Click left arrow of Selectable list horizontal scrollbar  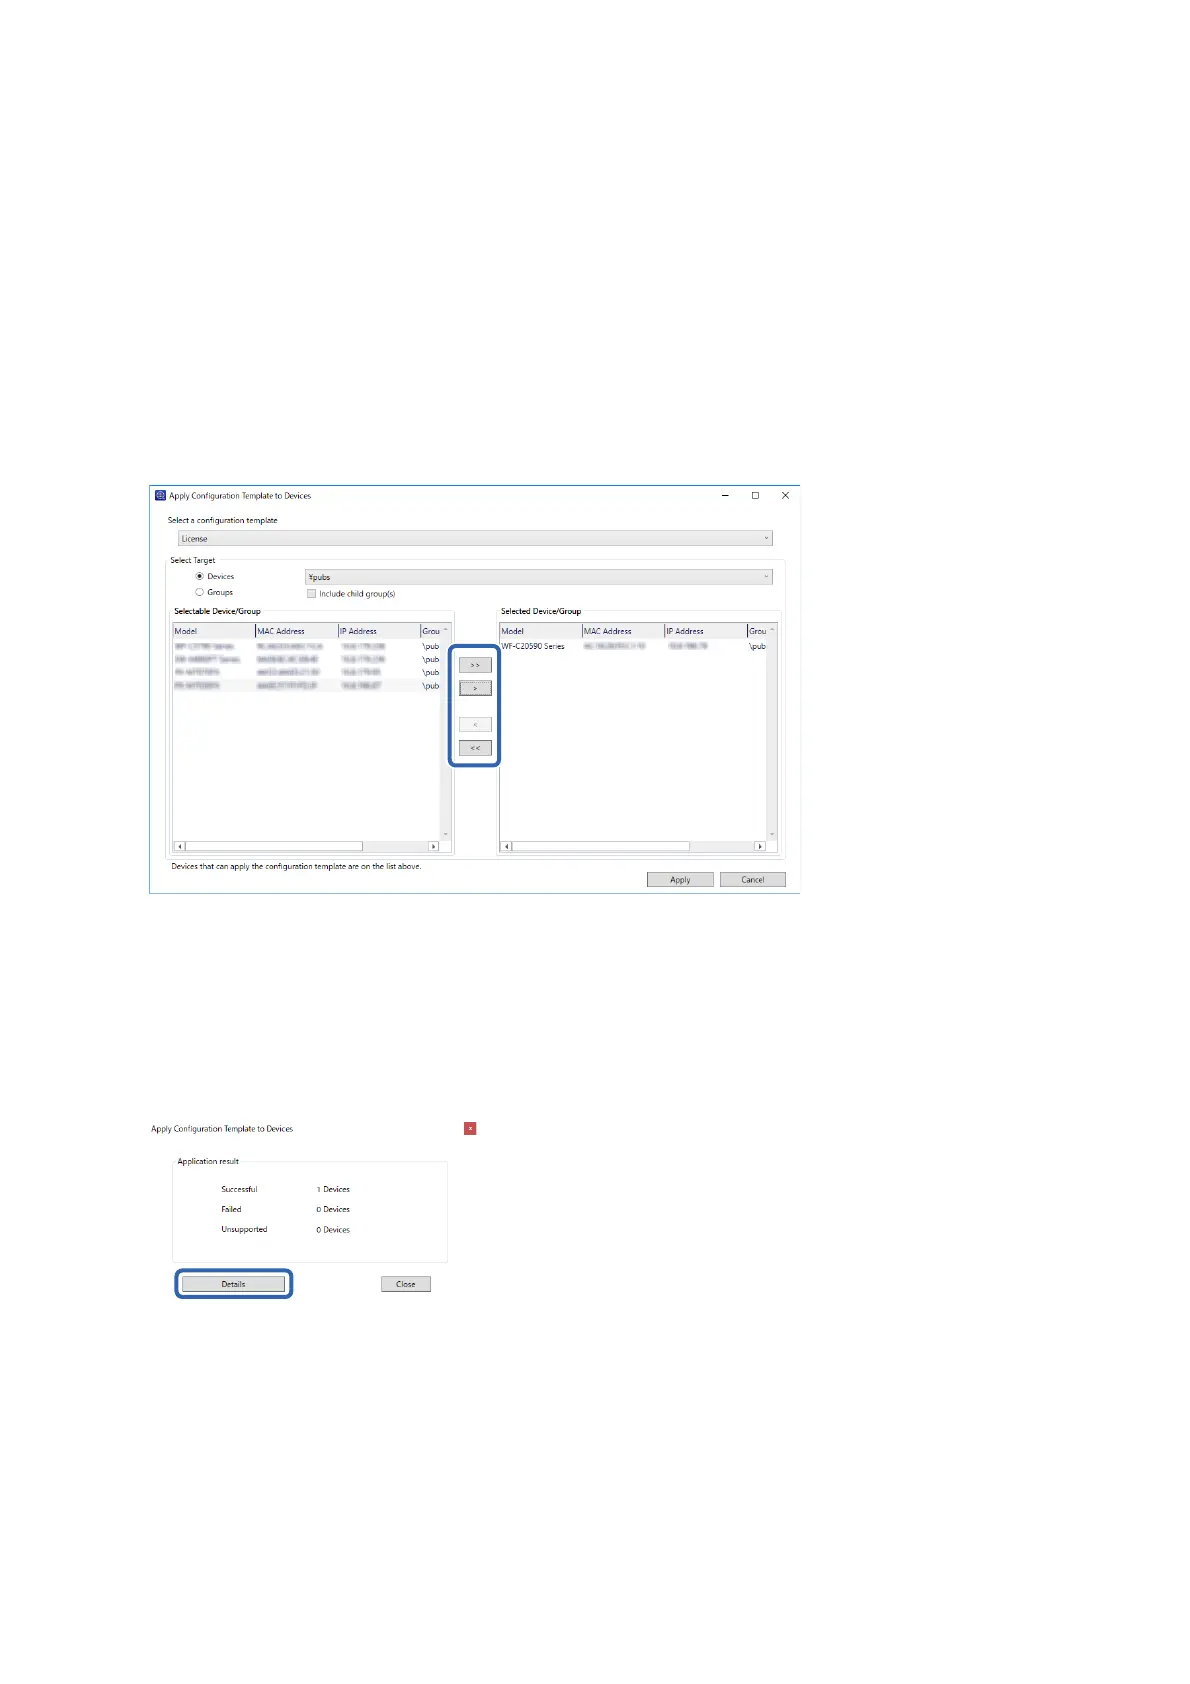coord(180,847)
